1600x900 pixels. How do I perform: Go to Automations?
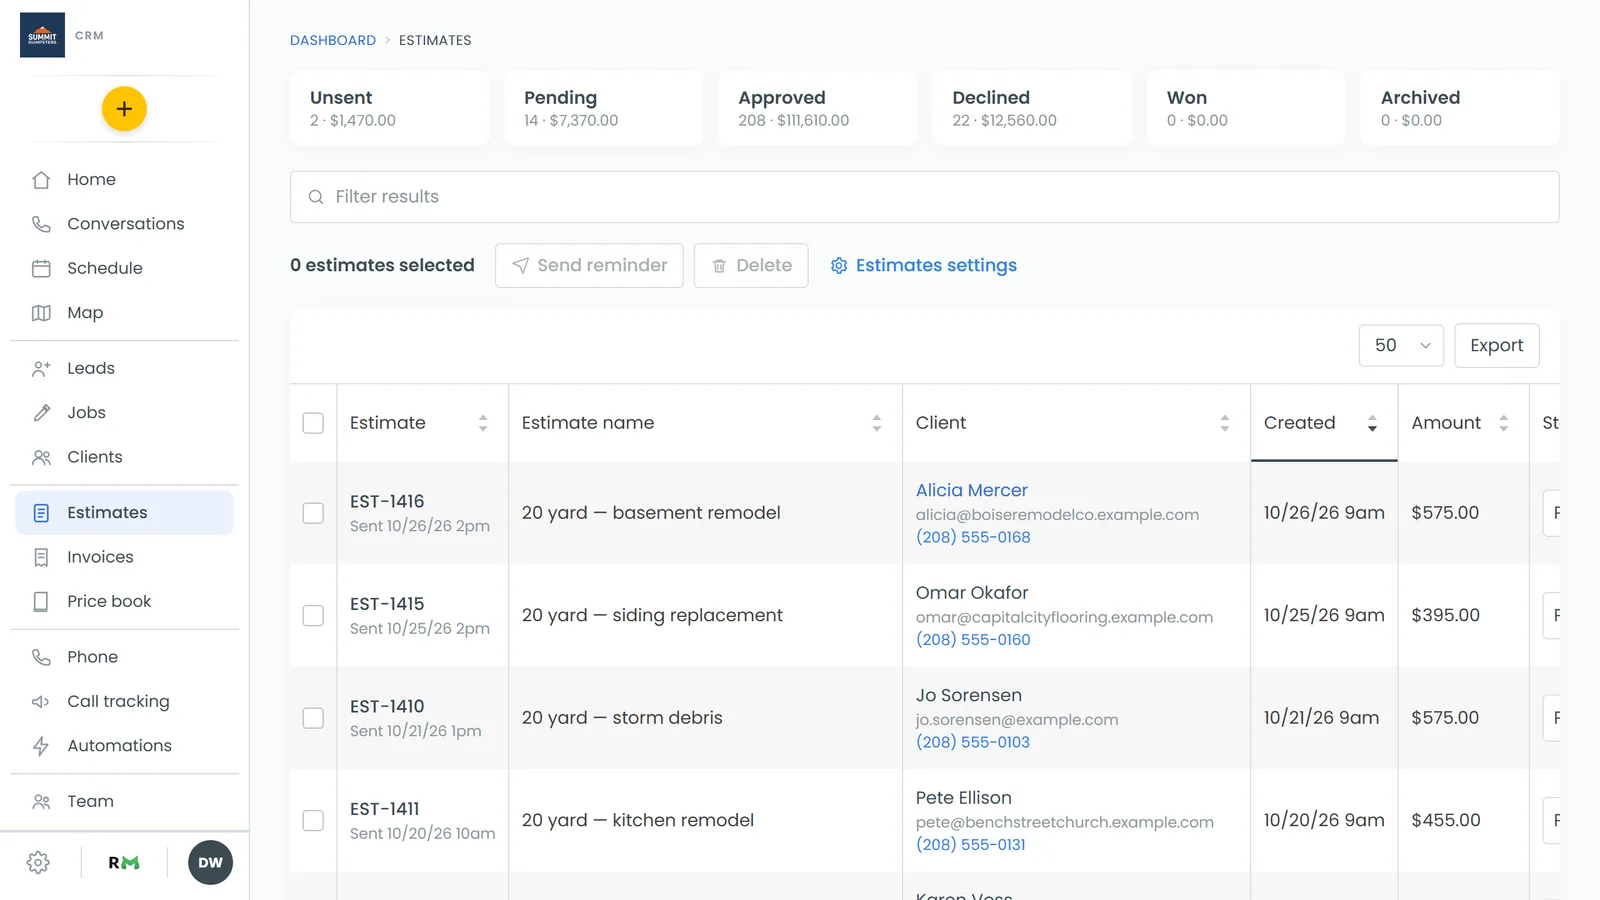click(124, 746)
